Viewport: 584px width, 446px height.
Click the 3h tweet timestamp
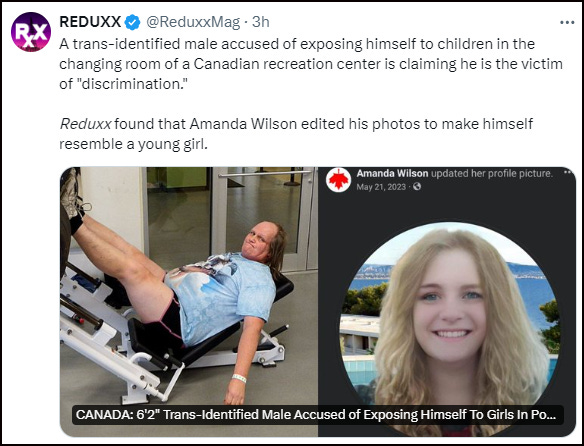(261, 22)
